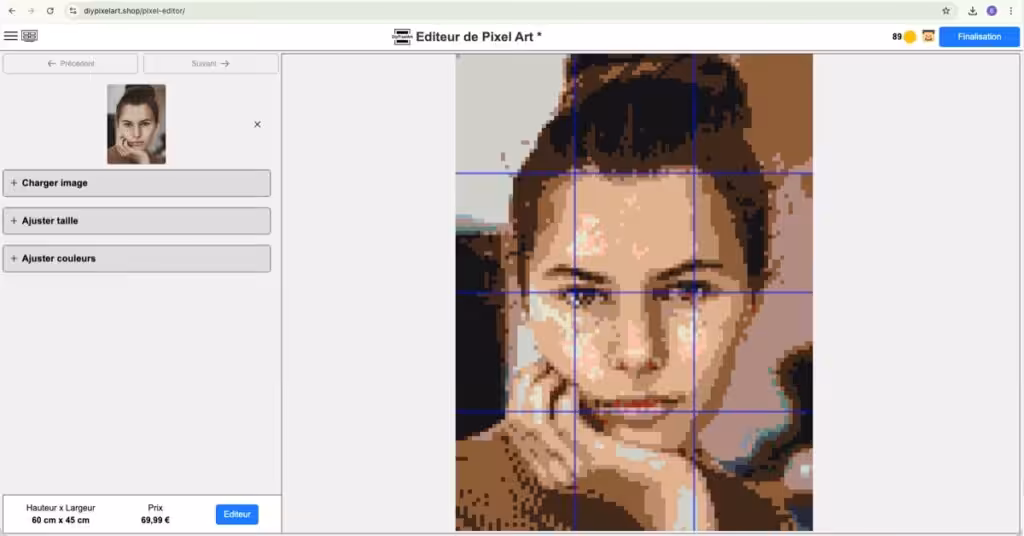
Task: Expand the Ajuster taille section
Action: pos(136,221)
